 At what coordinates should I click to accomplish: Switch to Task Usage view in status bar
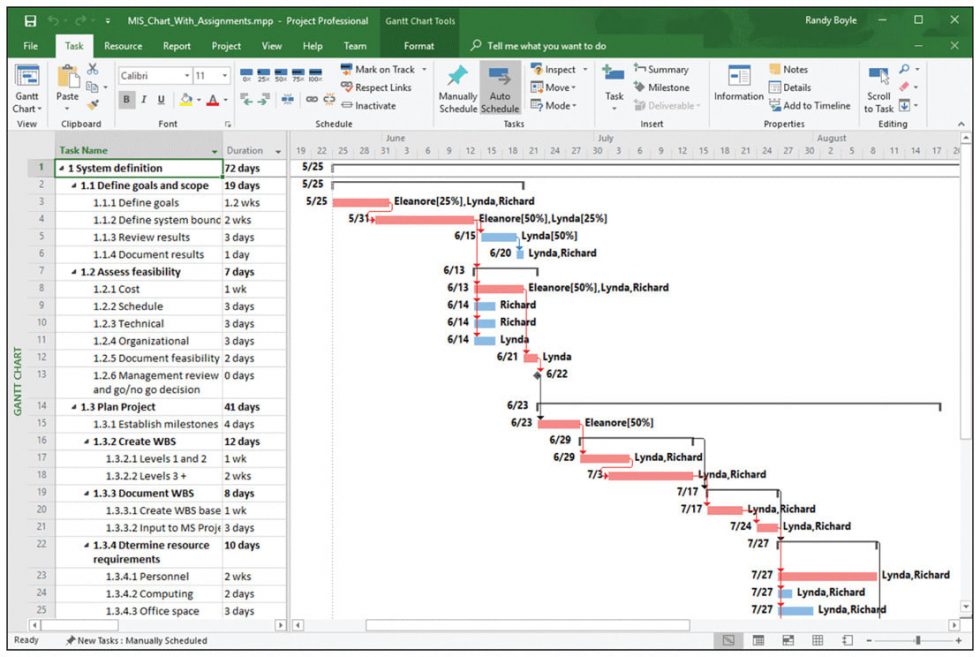pyautogui.click(x=758, y=640)
